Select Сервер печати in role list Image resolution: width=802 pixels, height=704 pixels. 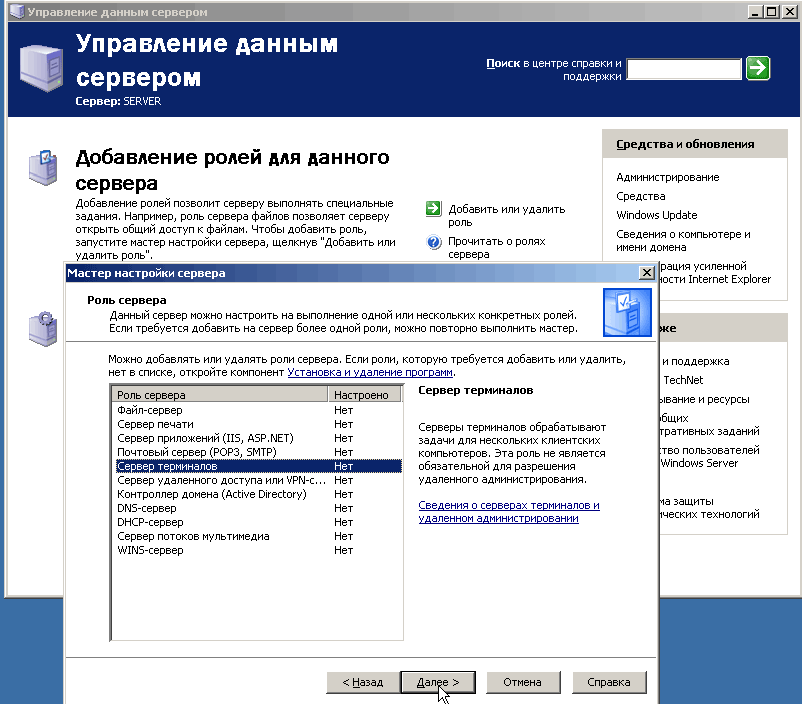[148, 424]
